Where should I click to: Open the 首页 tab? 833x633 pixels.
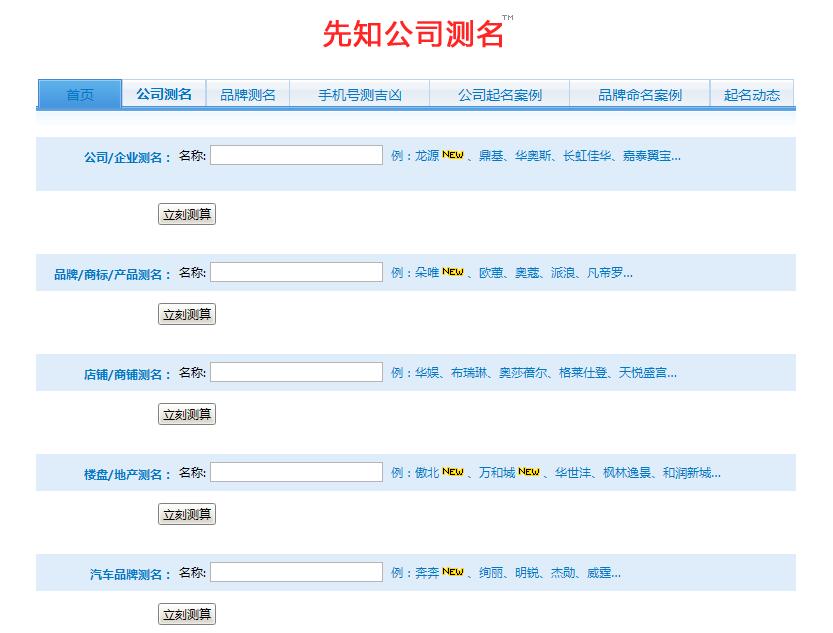point(80,95)
